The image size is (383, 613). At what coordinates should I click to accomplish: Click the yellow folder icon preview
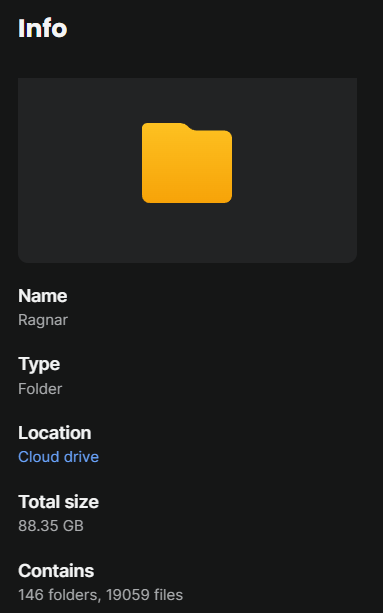click(x=187, y=163)
